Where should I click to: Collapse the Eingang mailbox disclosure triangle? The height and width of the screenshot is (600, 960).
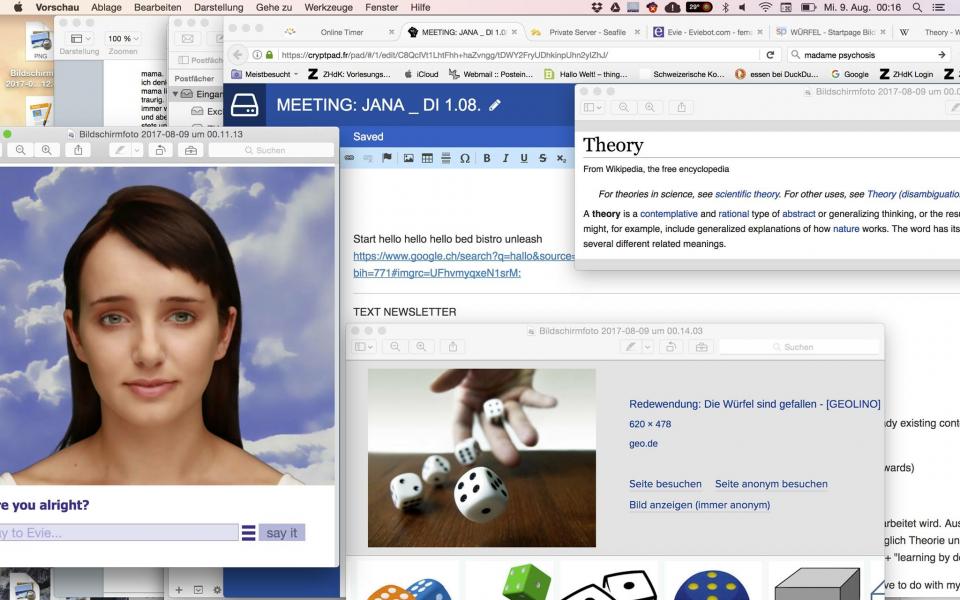pyautogui.click(x=175, y=94)
